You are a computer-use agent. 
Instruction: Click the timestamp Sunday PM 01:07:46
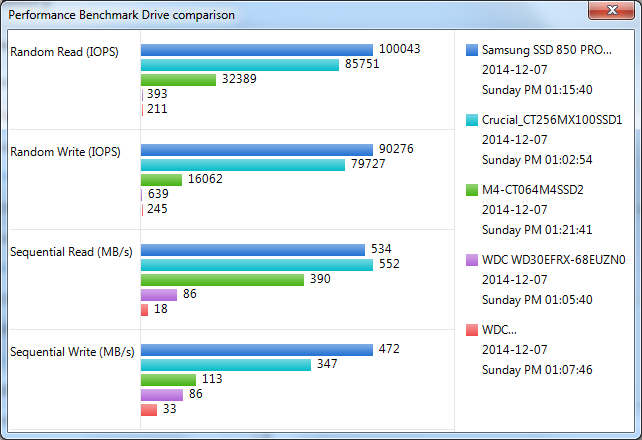(537, 370)
